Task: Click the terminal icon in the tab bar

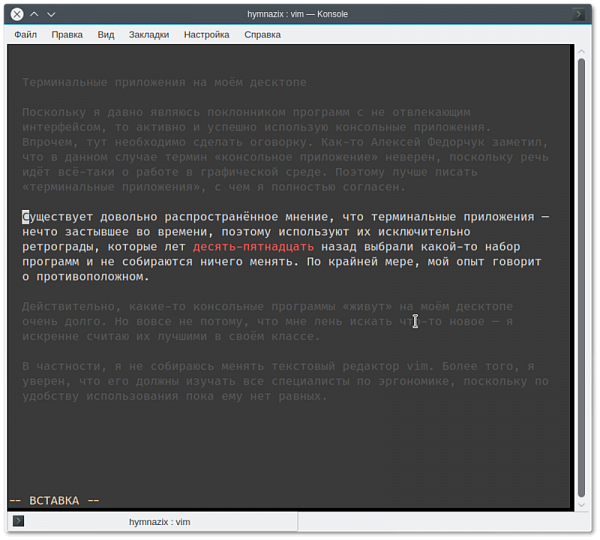Action: coord(18,521)
